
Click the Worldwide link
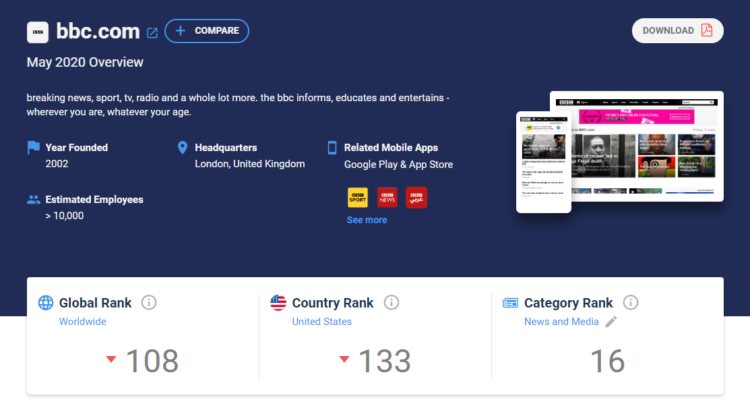pyautogui.click(x=83, y=322)
